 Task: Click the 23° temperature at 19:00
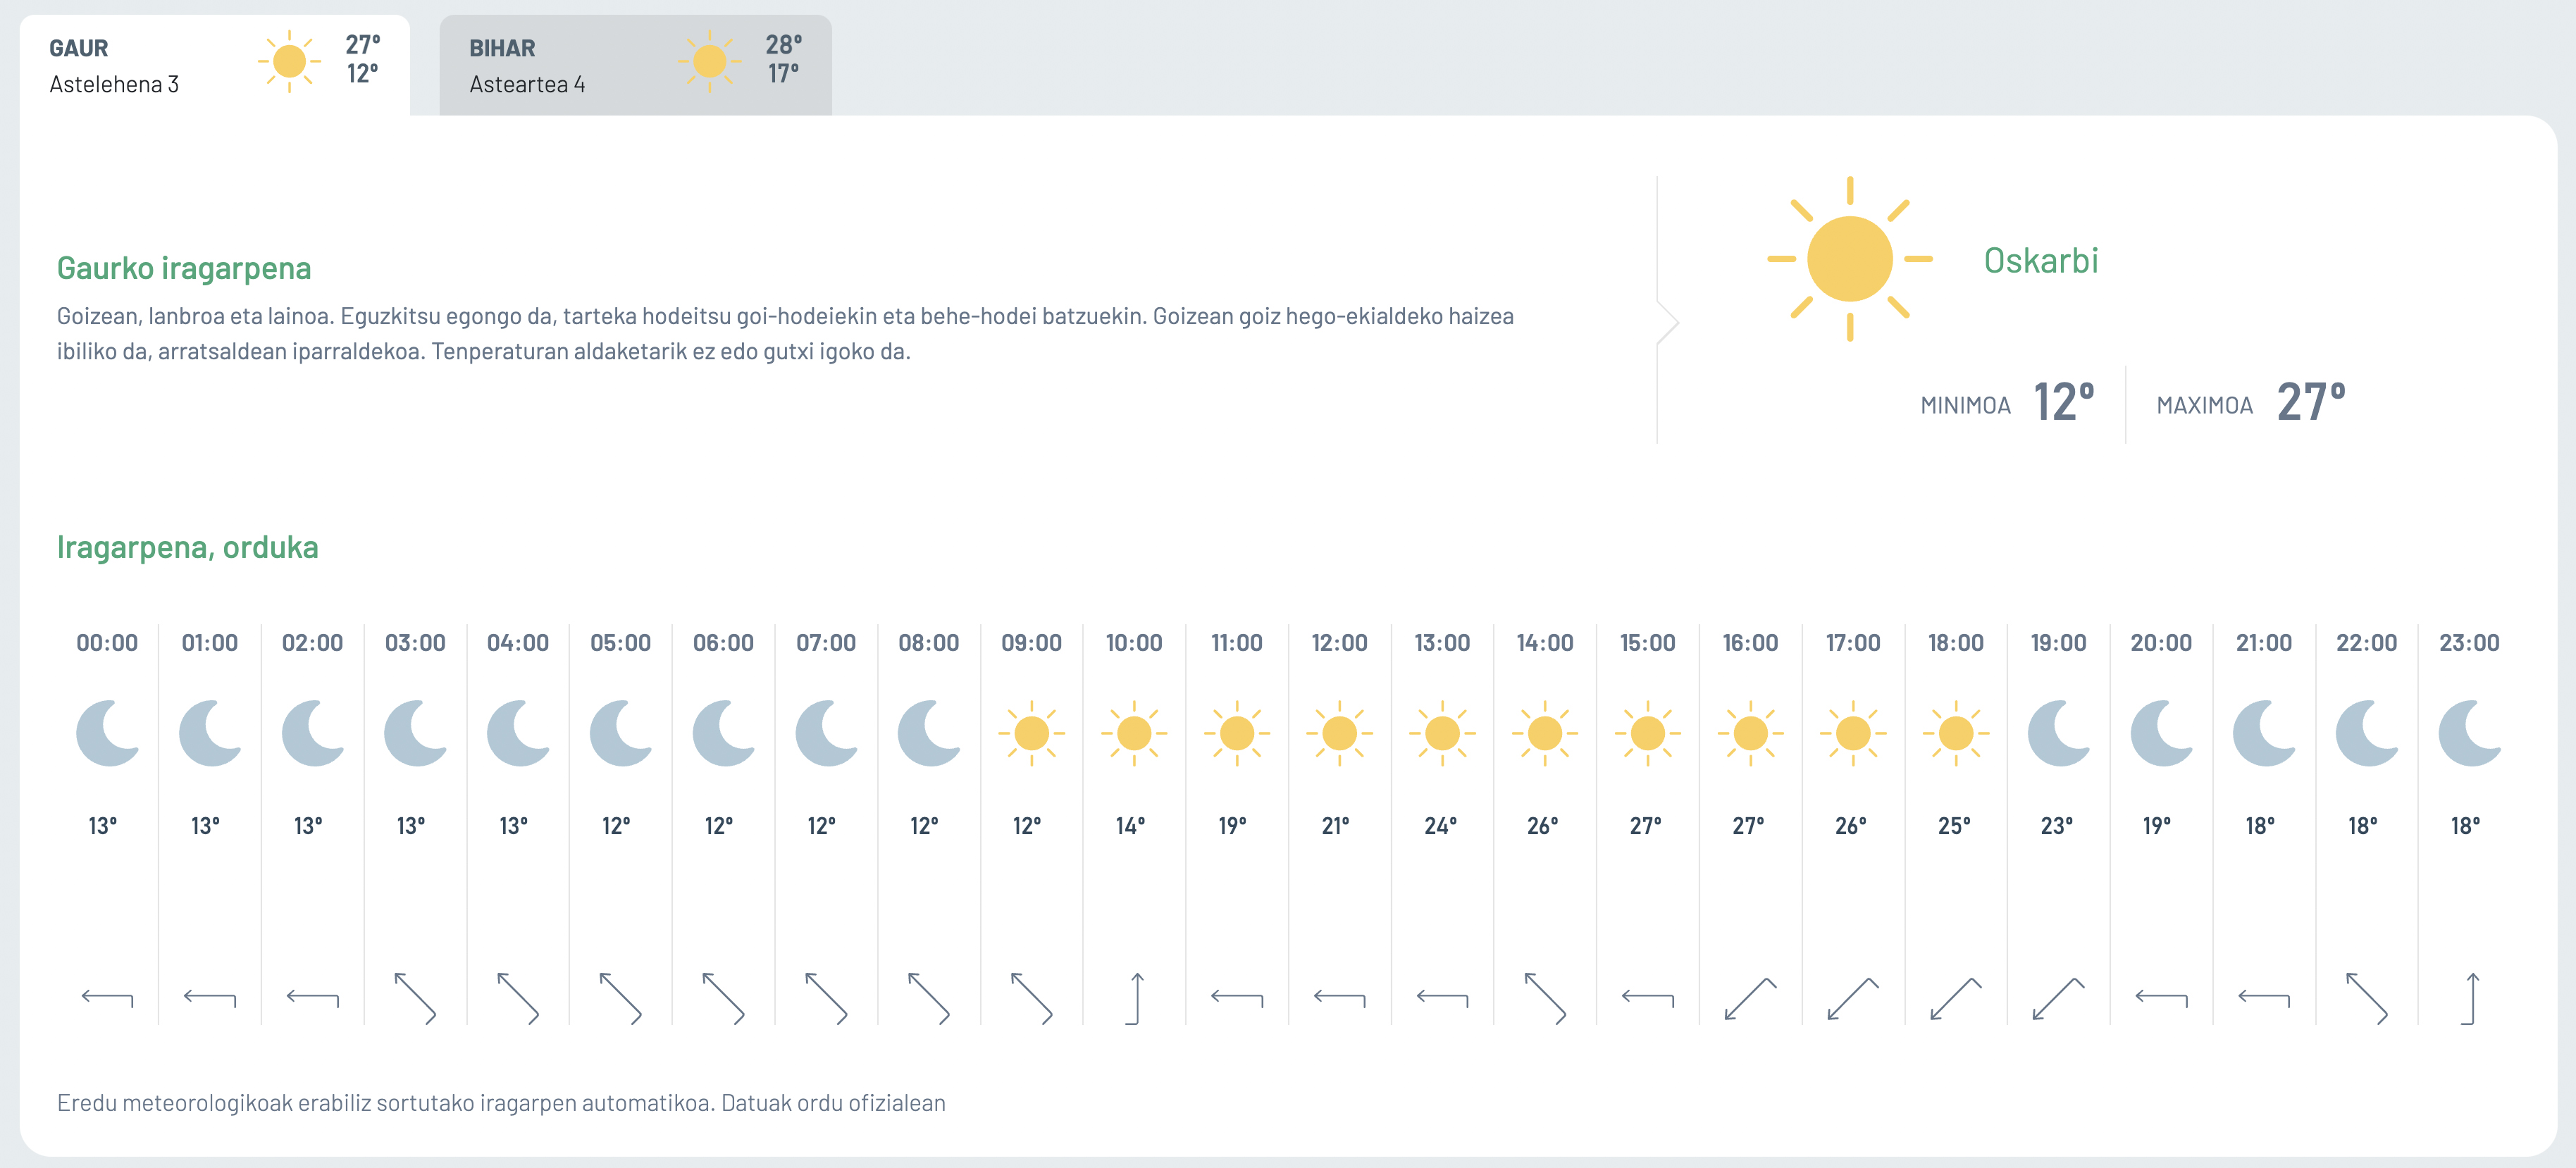tap(2057, 826)
